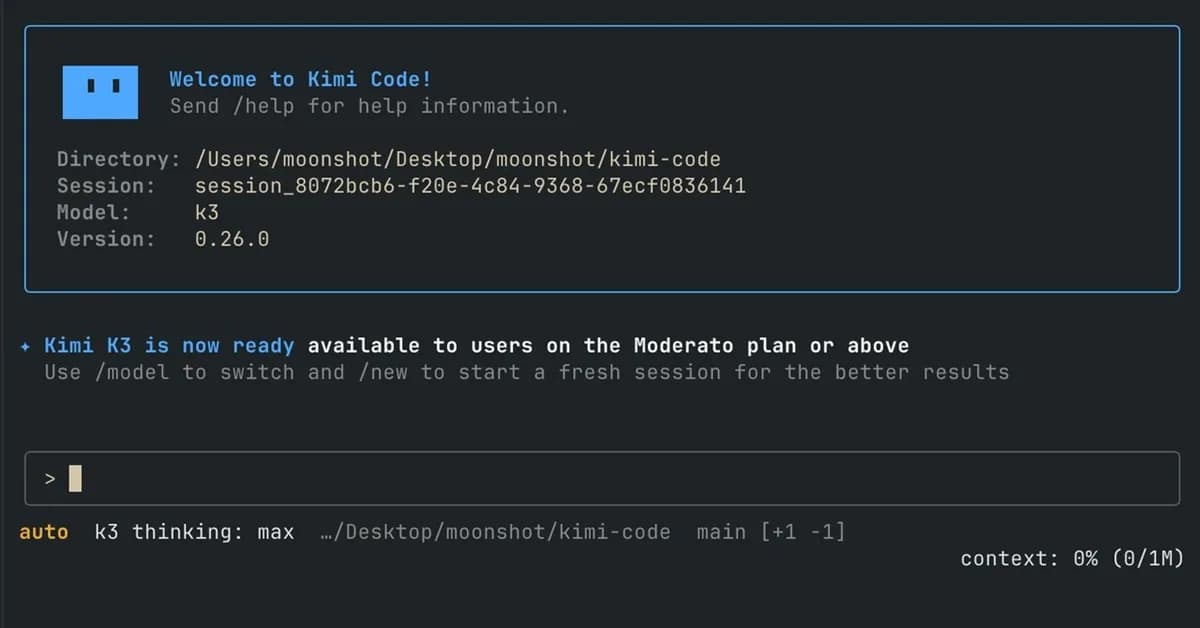Click the blue Kimi mascot logo
Viewport: 1200px width, 628px height.
(x=102, y=92)
